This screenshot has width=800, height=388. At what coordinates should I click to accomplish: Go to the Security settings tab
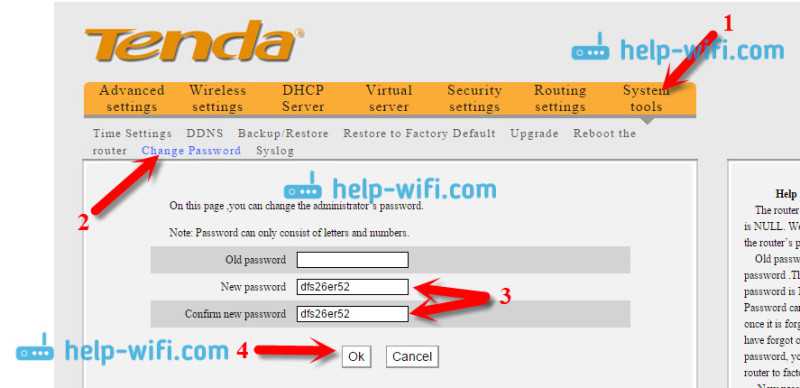[x=474, y=99]
